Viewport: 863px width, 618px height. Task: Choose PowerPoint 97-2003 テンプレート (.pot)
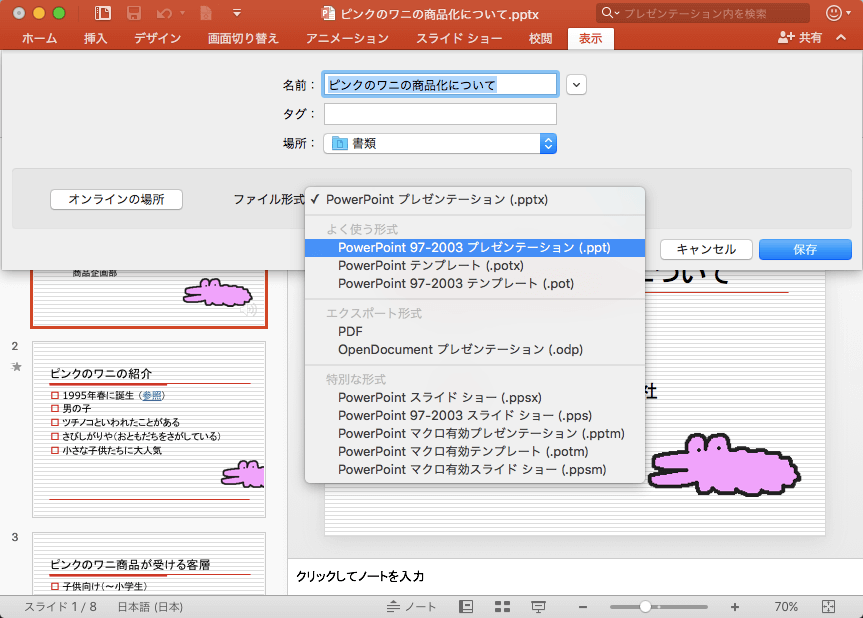(475, 283)
